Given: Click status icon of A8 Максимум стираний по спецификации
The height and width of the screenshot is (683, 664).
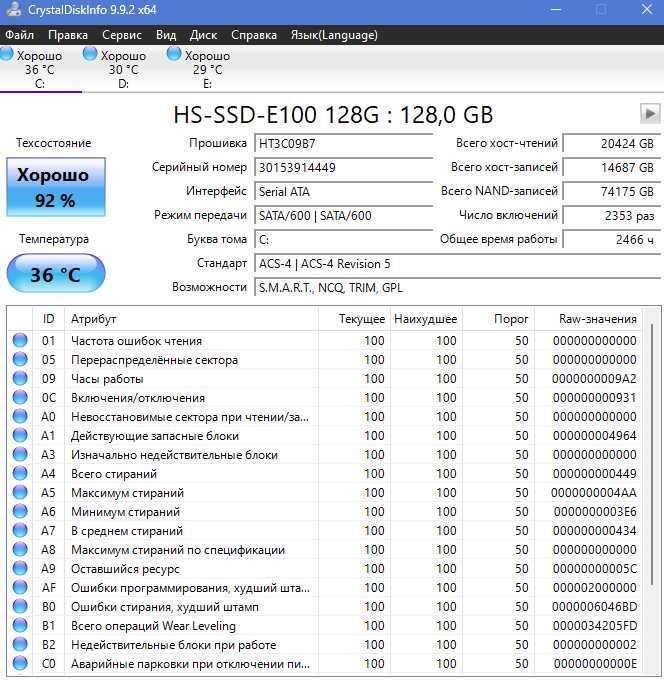Looking at the screenshot, I should [x=20, y=550].
